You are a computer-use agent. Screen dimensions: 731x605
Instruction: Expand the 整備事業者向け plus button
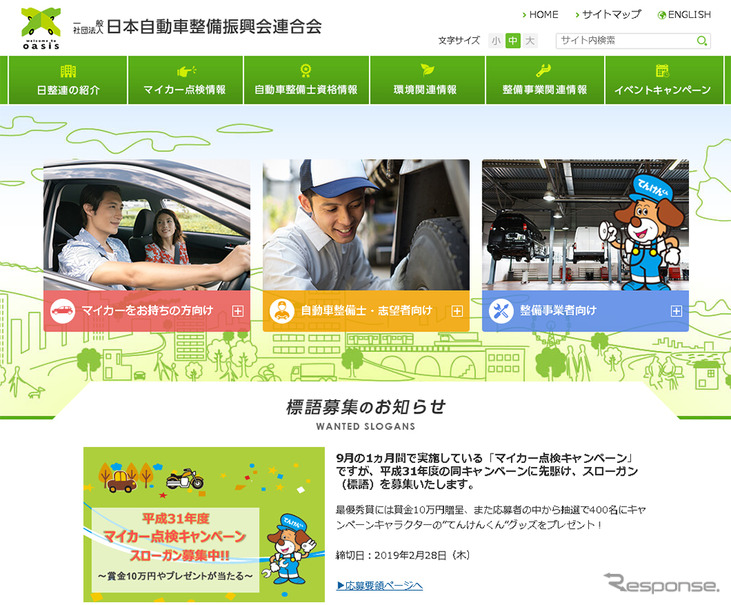click(x=677, y=311)
